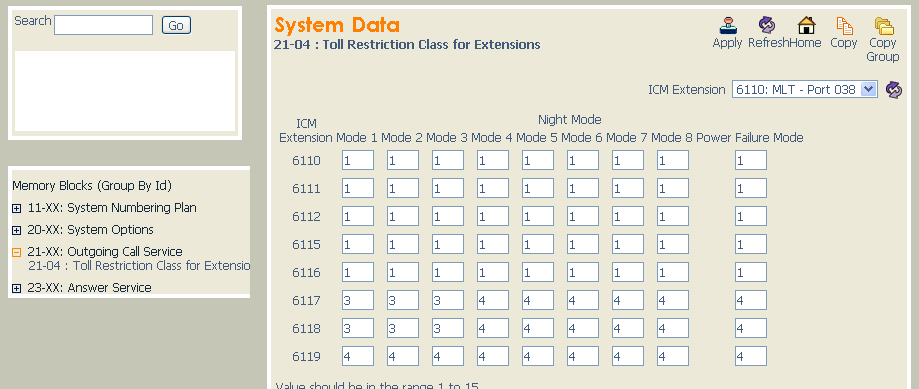919x389 pixels.
Task: Click Mode 6 field for extension 6115
Action: coord(583,244)
